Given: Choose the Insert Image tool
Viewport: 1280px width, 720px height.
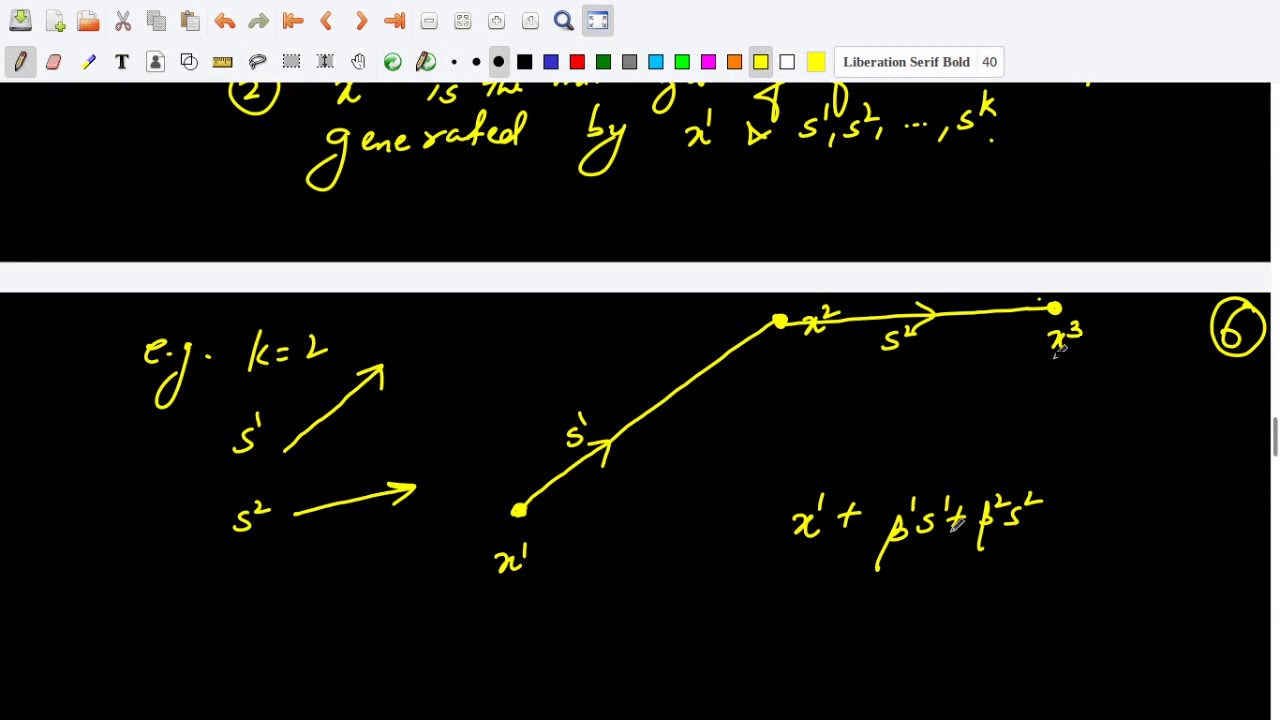Looking at the screenshot, I should pos(156,62).
